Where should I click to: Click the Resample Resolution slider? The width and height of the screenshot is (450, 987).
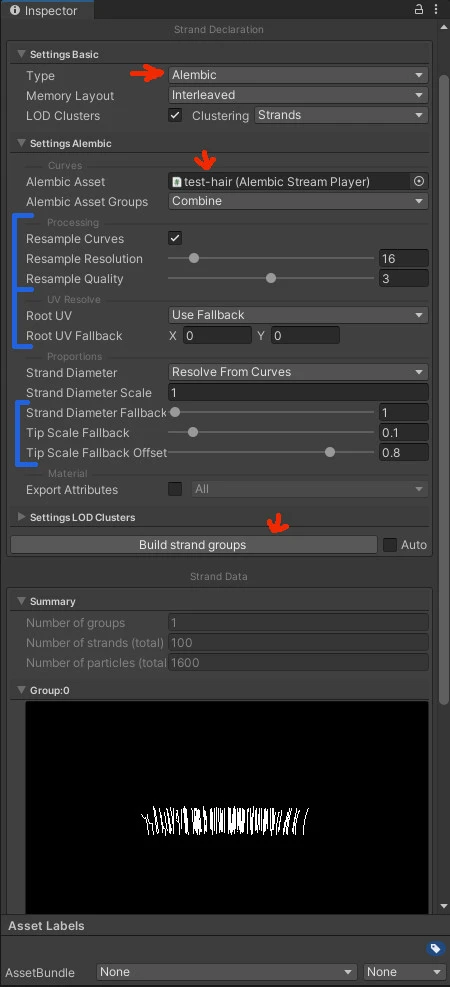(x=271, y=258)
